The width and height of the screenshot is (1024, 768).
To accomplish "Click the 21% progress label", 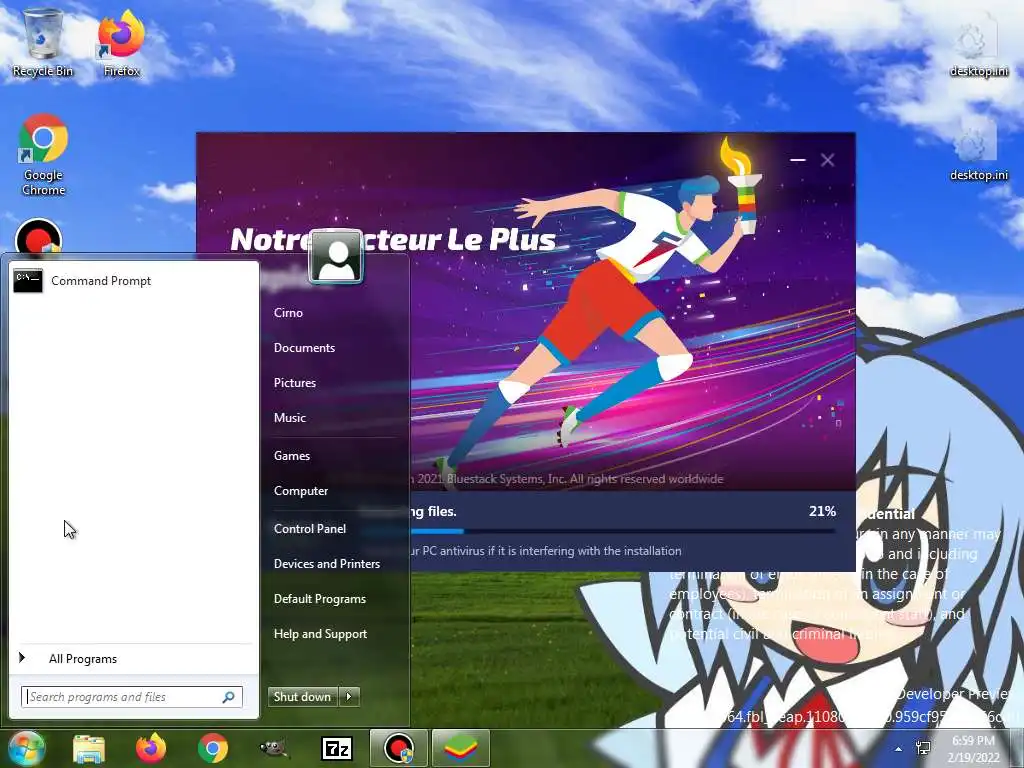I will coord(822,511).
